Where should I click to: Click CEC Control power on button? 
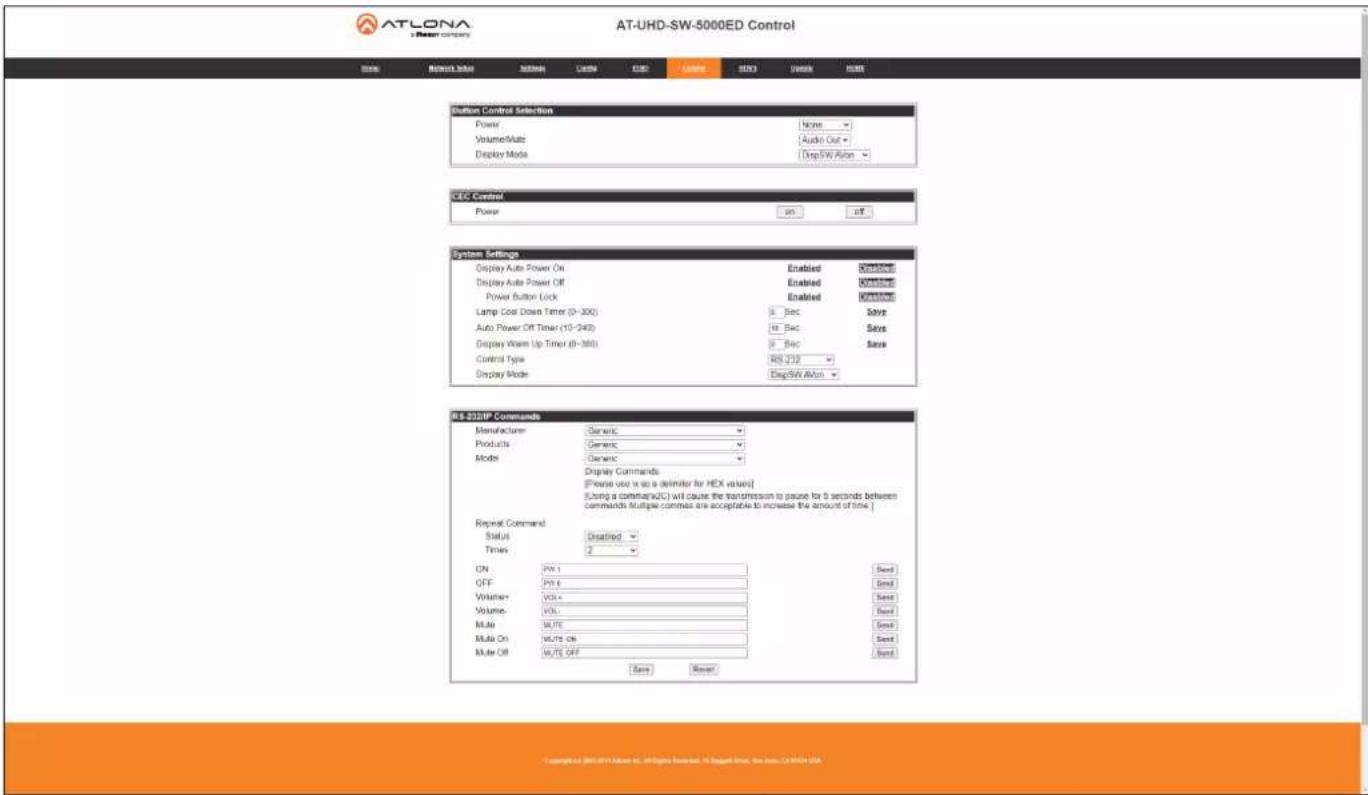pyautogui.click(x=789, y=212)
